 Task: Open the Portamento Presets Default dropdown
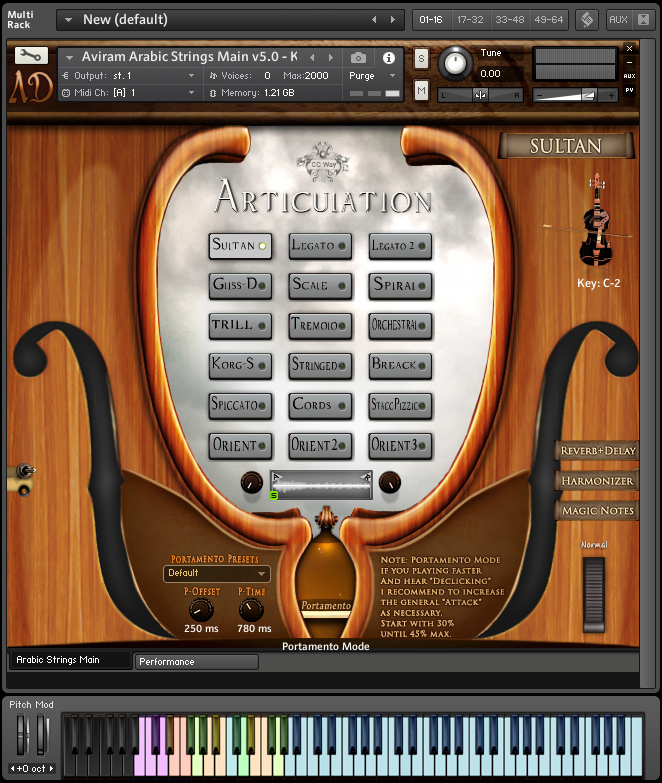pos(217,573)
